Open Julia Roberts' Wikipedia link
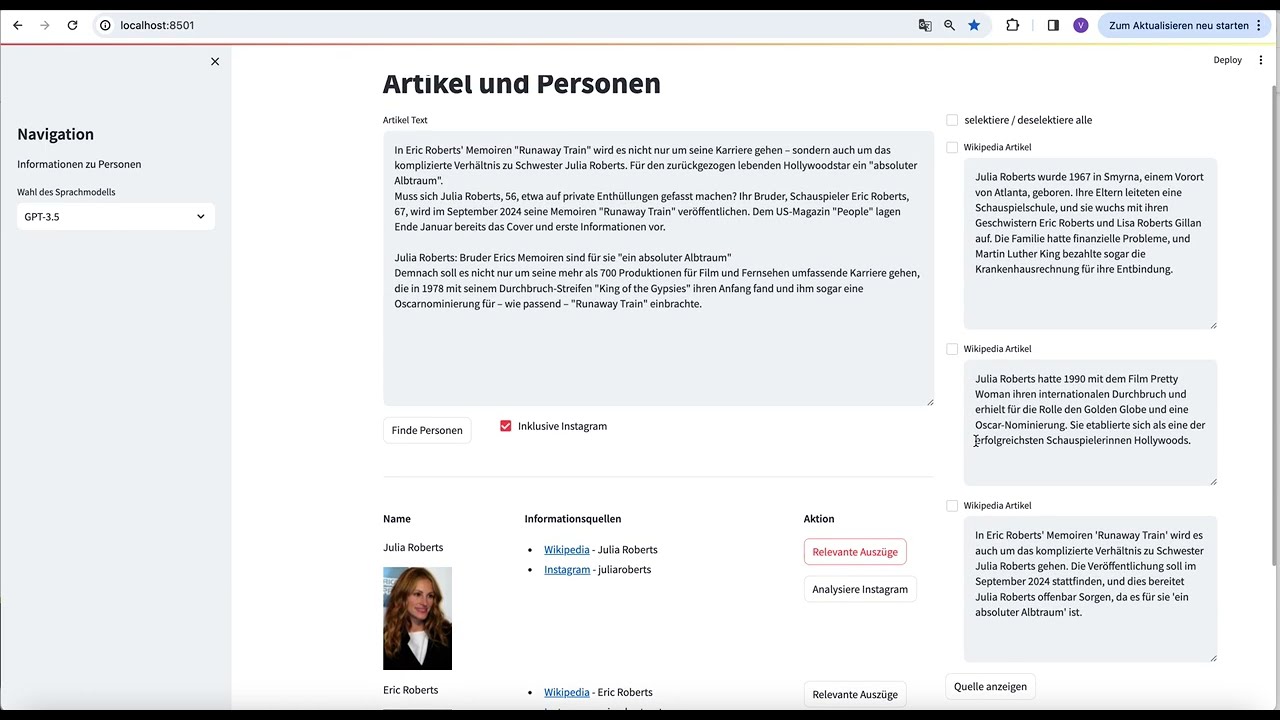Viewport: 1280px width, 720px height. point(566,550)
